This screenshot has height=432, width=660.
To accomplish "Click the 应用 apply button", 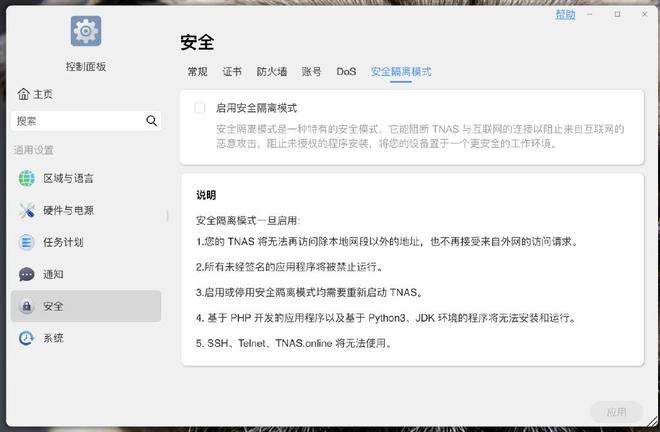I will [617, 412].
